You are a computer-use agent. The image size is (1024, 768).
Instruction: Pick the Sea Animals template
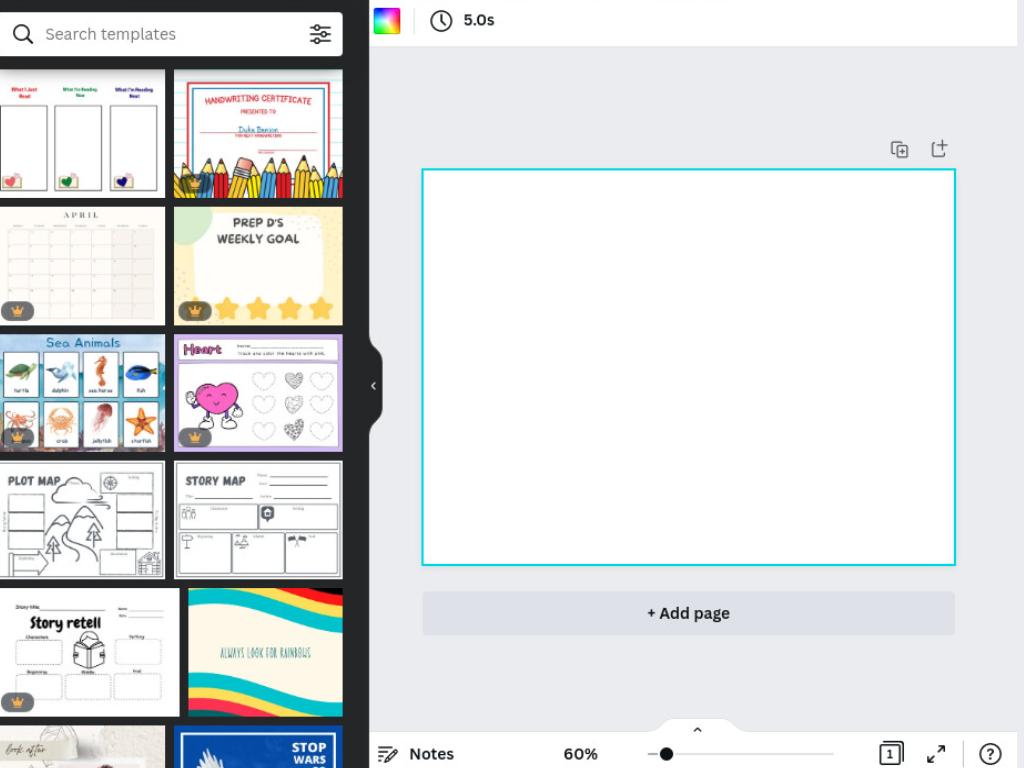point(82,392)
